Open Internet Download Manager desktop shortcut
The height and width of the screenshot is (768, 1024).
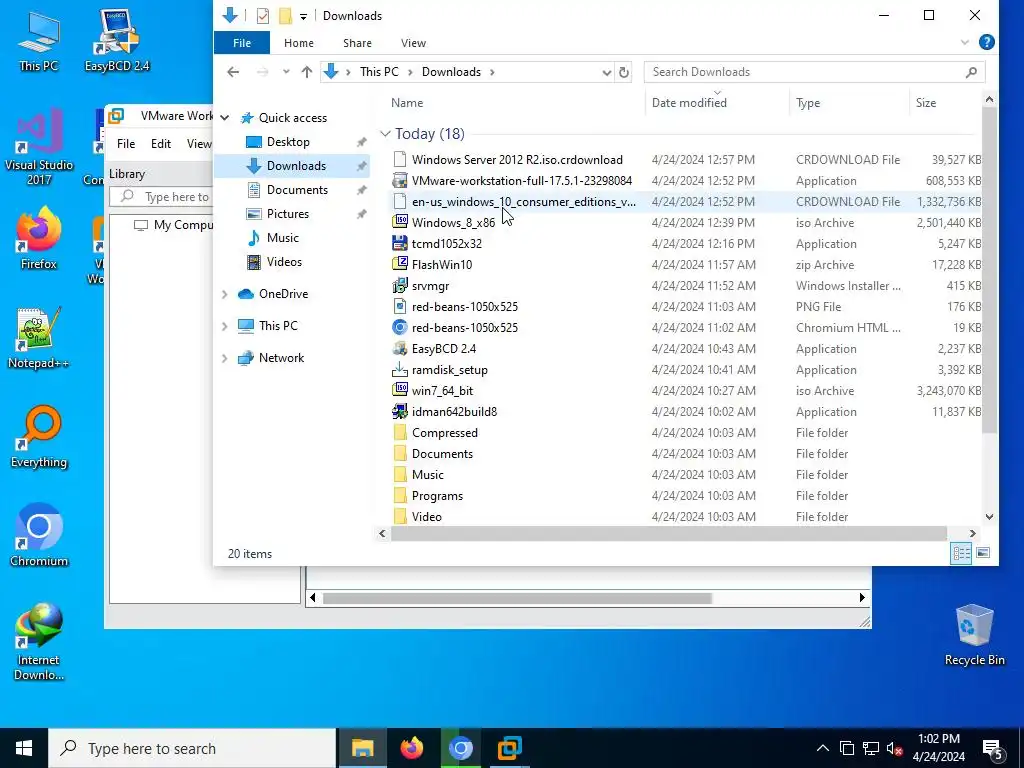[39, 641]
